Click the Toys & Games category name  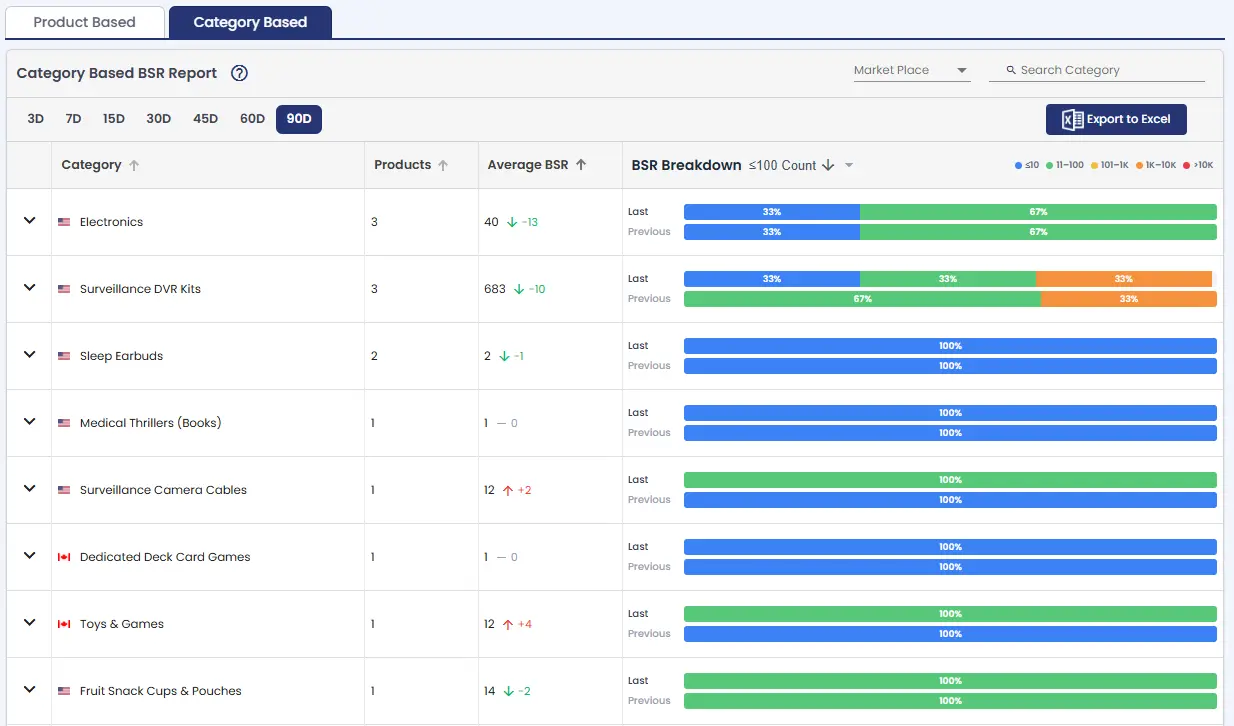(x=122, y=624)
